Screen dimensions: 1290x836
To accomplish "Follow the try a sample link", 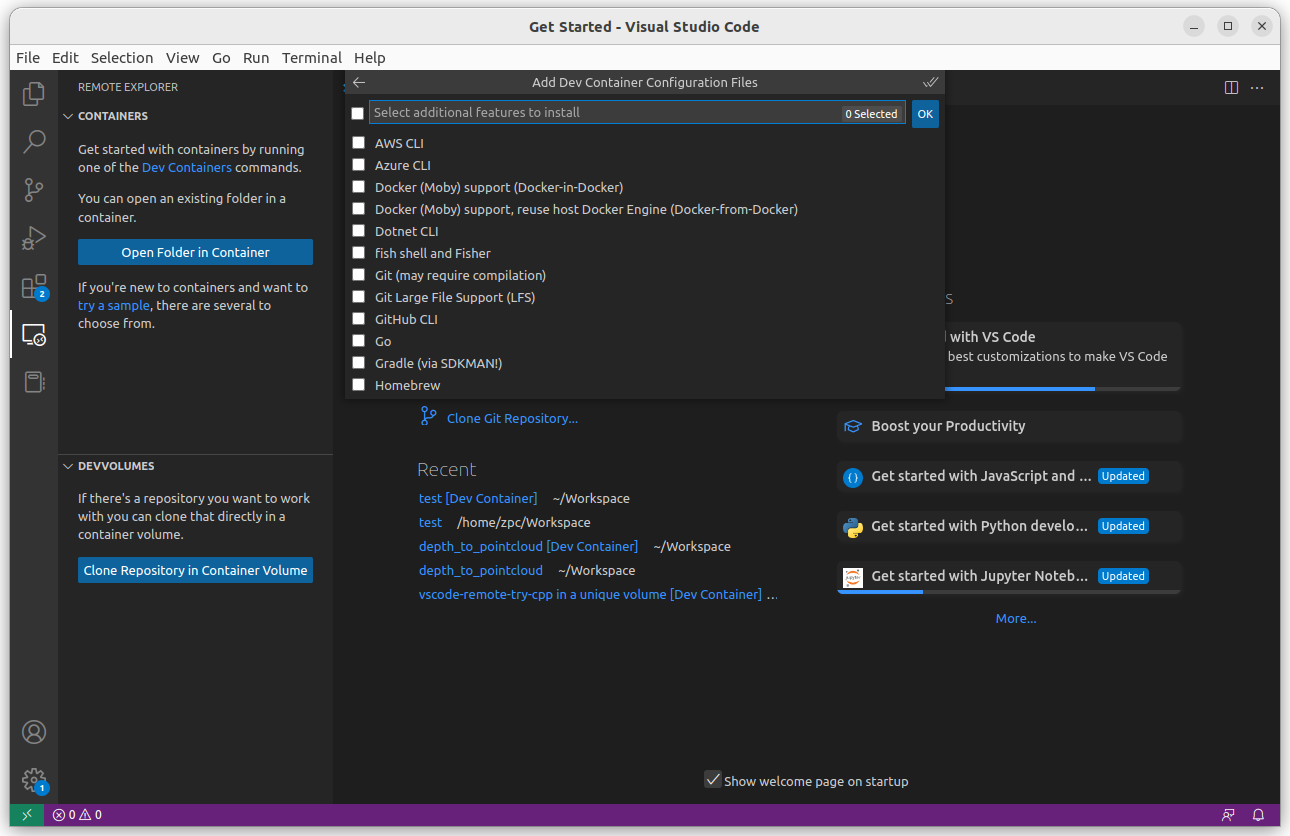I will [114, 305].
